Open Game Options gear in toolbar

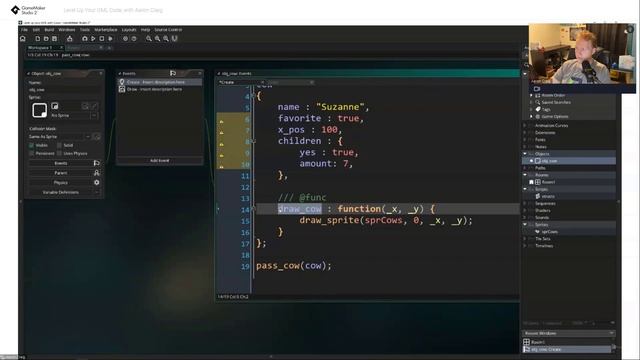click(125, 38)
